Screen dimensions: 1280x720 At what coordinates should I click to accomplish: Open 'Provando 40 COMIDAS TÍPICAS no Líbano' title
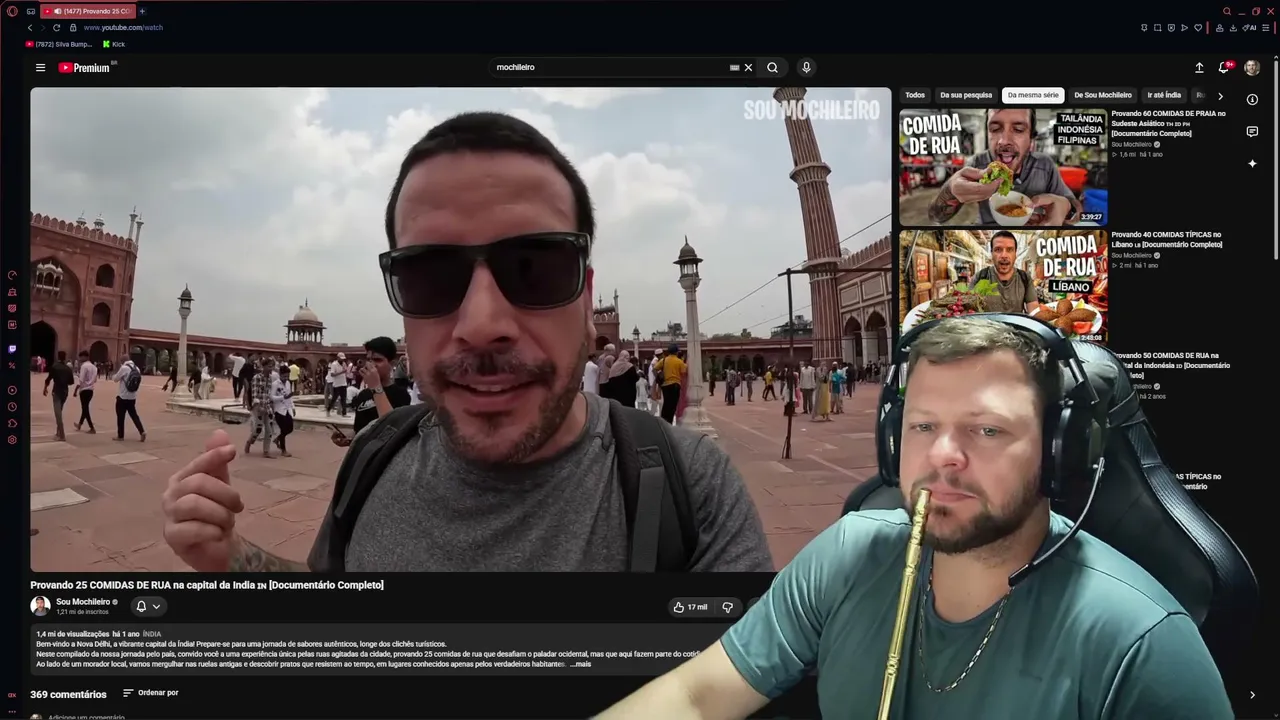[1166, 239]
